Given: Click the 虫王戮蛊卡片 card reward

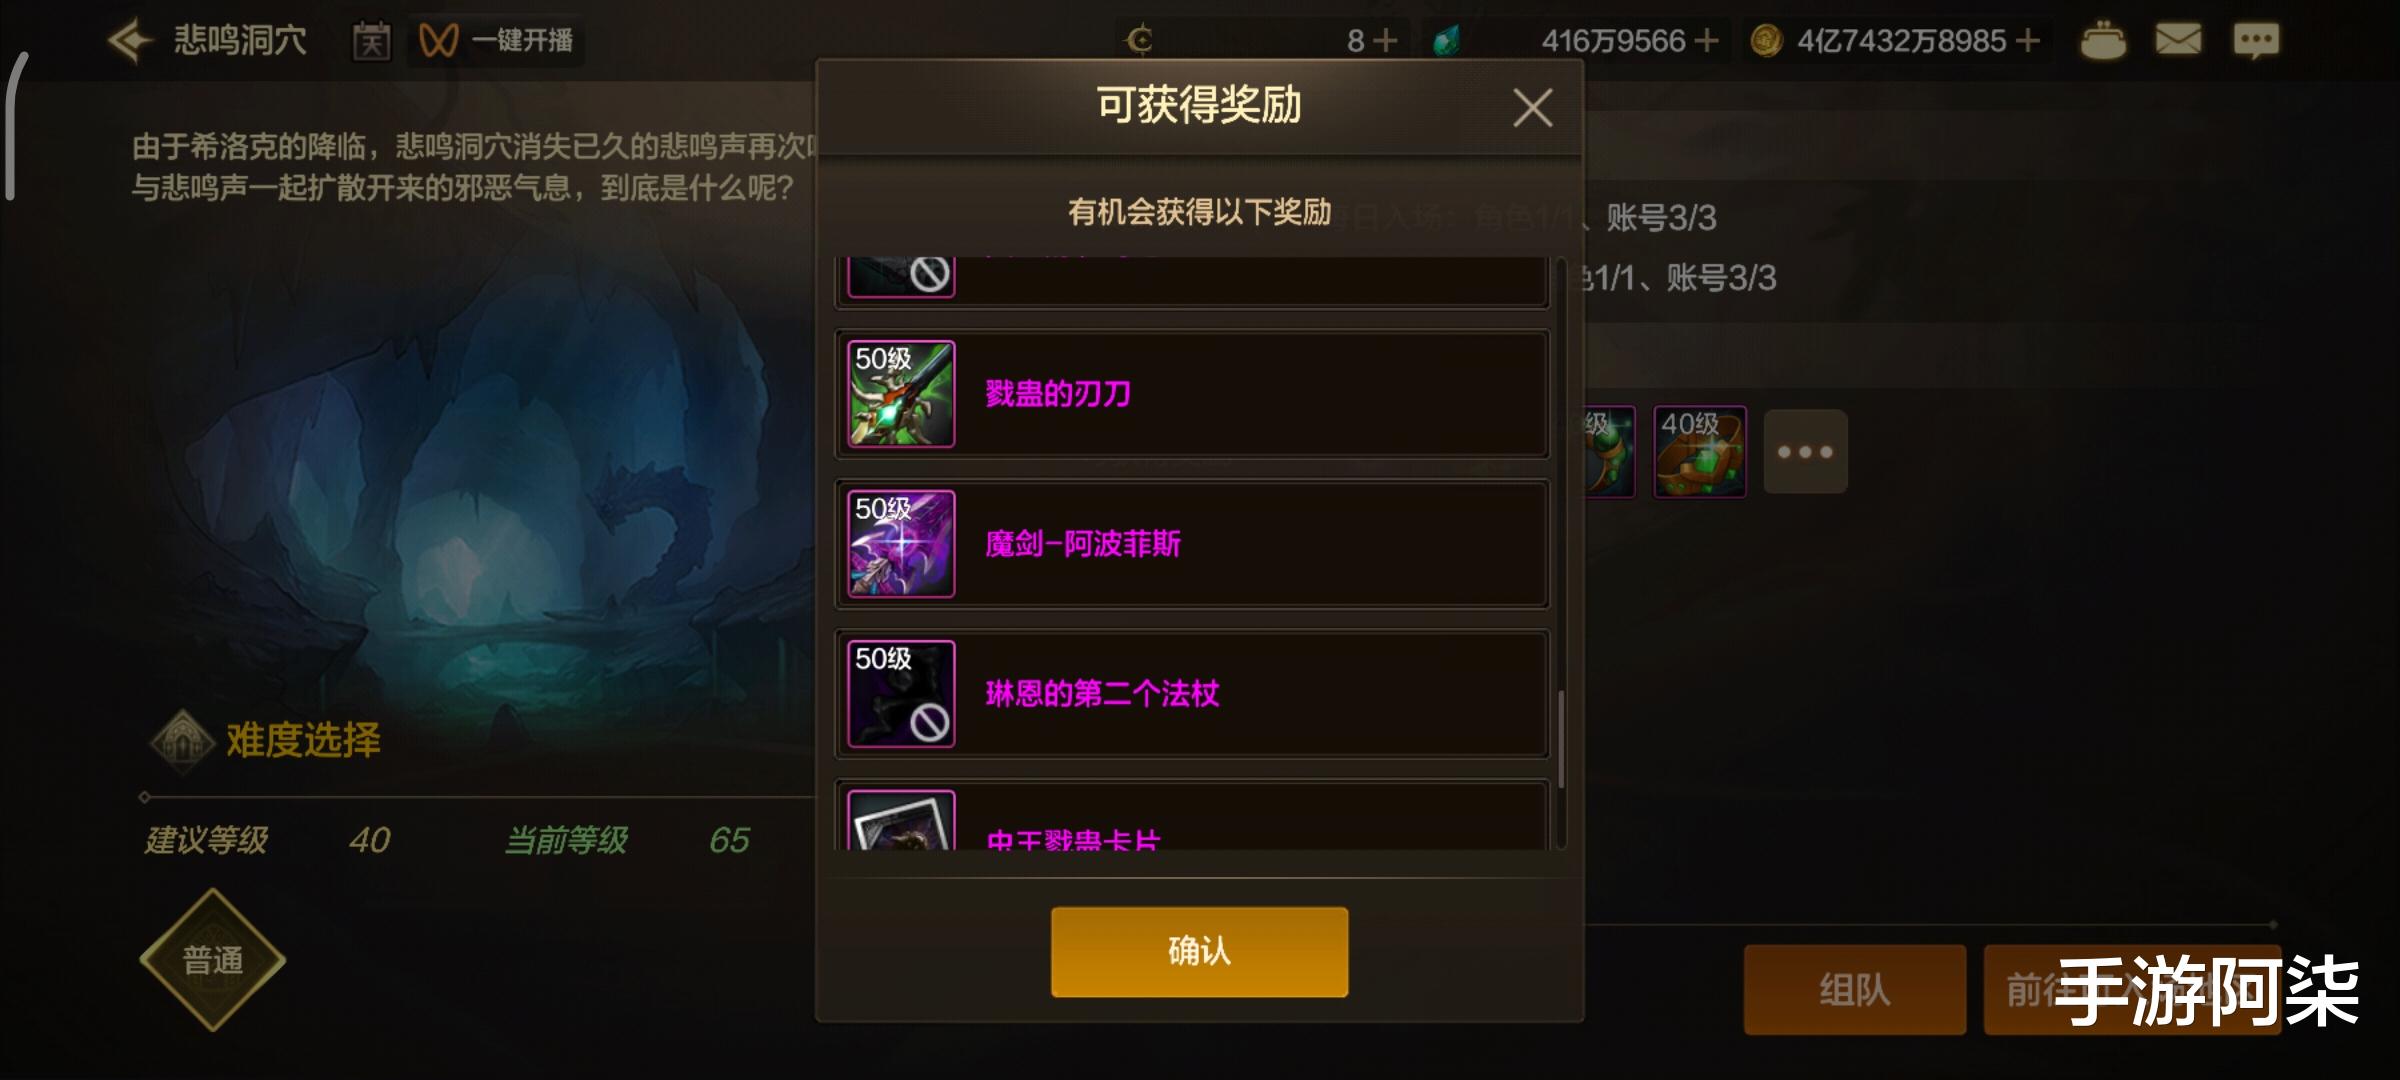Looking at the screenshot, I should (1192, 816).
